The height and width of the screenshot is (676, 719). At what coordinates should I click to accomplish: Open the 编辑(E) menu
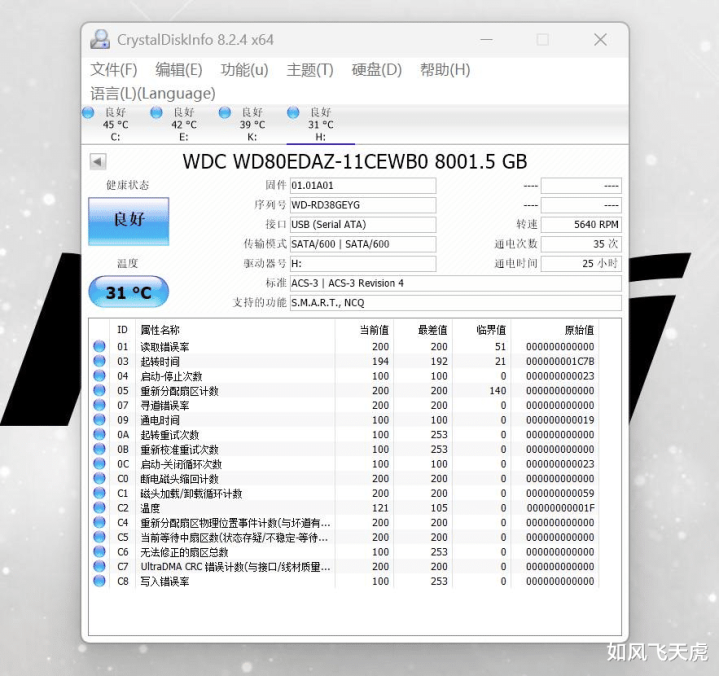pyautogui.click(x=179, y=70)
